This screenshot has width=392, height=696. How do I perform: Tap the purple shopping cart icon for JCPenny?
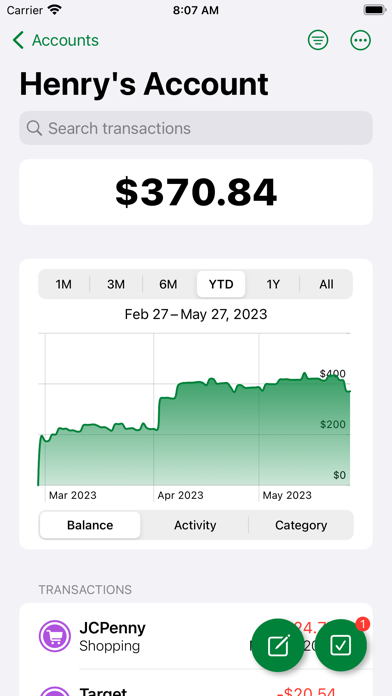[55, 636]
